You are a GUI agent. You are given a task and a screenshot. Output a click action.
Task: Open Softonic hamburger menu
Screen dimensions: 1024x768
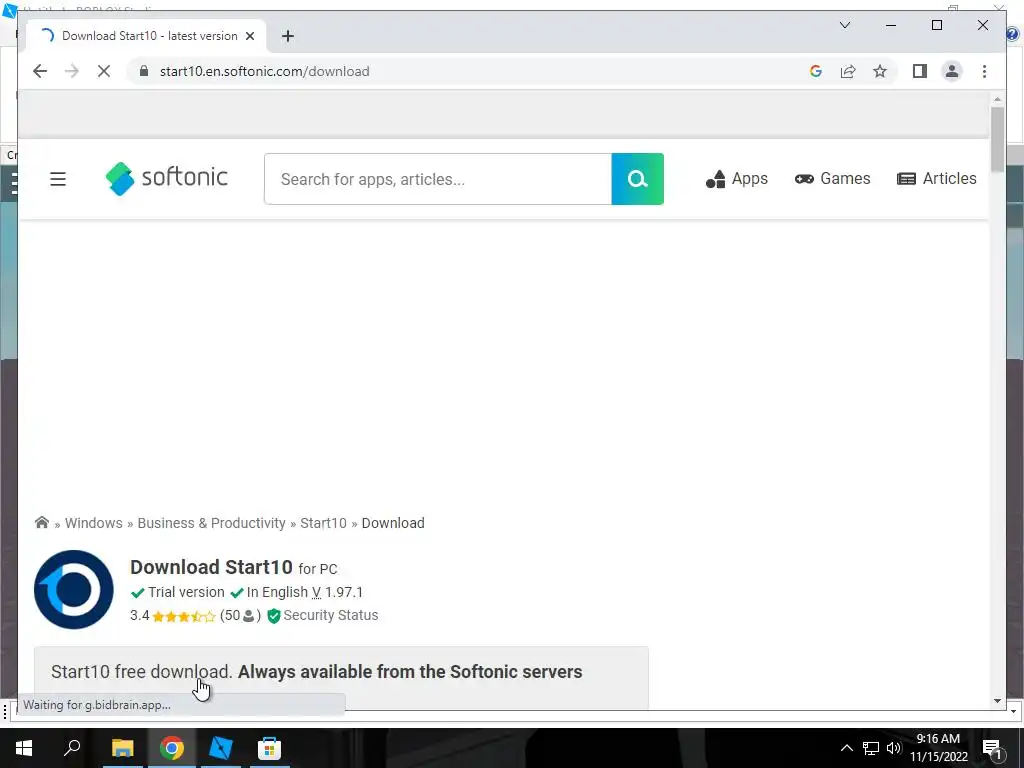(58, 179)
